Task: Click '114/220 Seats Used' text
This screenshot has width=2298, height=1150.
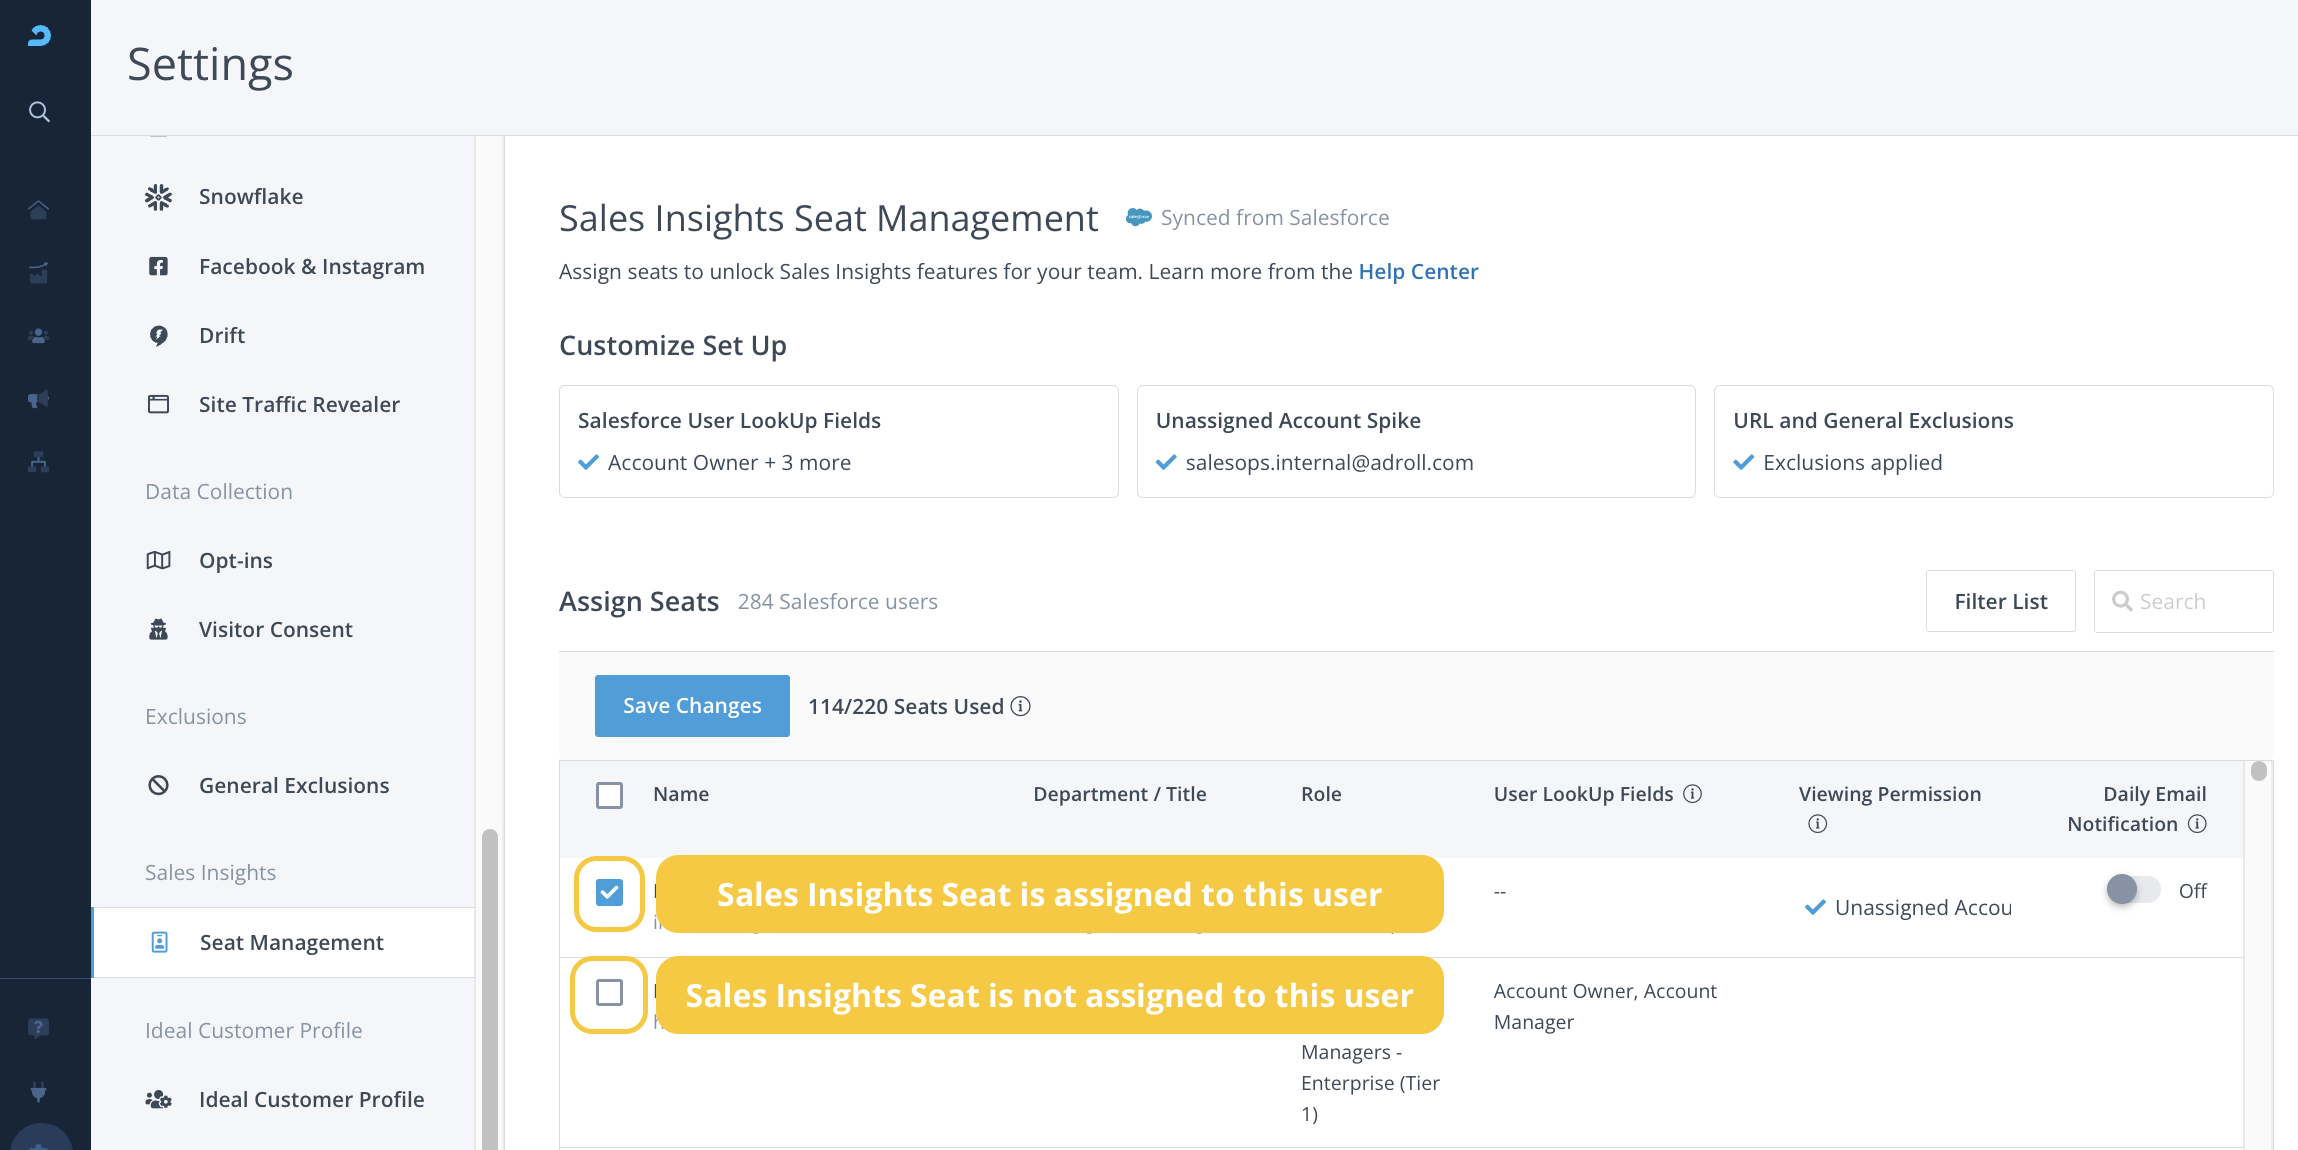Action: (x=905, y=707)
